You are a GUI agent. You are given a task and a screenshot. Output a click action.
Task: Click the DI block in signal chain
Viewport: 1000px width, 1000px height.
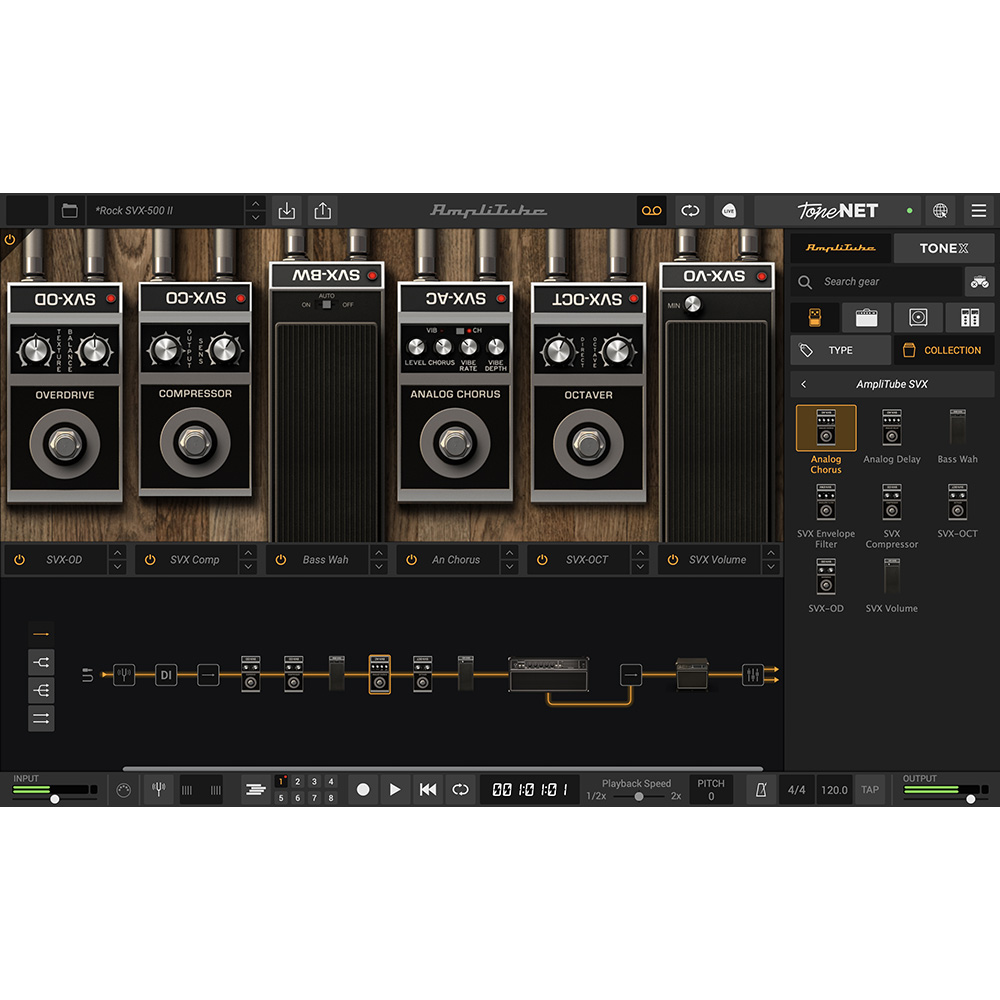(166, 675)
